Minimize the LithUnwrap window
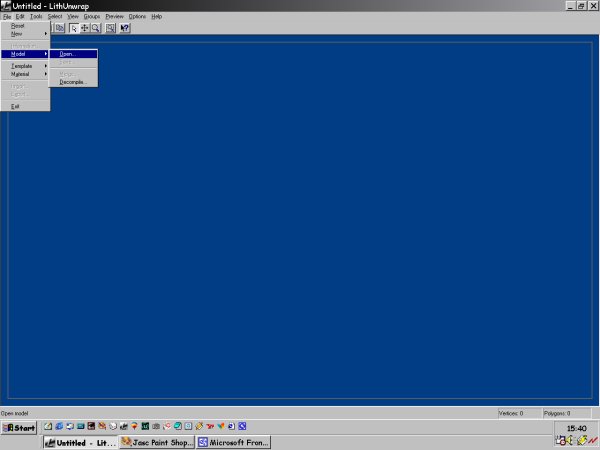The image size is (600, 450). [x=571, y=6]
